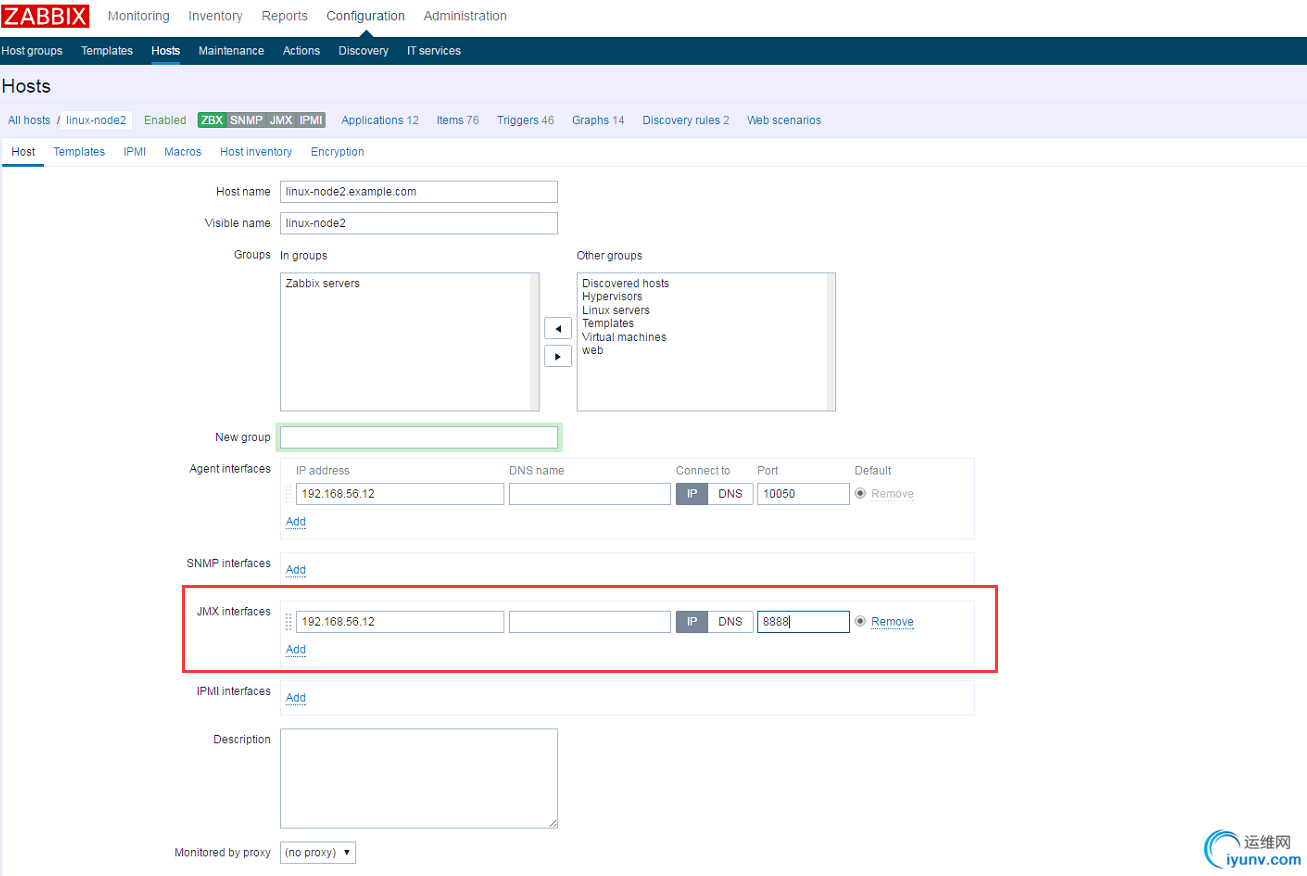The width and height of the screenshot is (1307, 876).
Task: Open the Discovery submenu item
Action: tap(363, 51)
